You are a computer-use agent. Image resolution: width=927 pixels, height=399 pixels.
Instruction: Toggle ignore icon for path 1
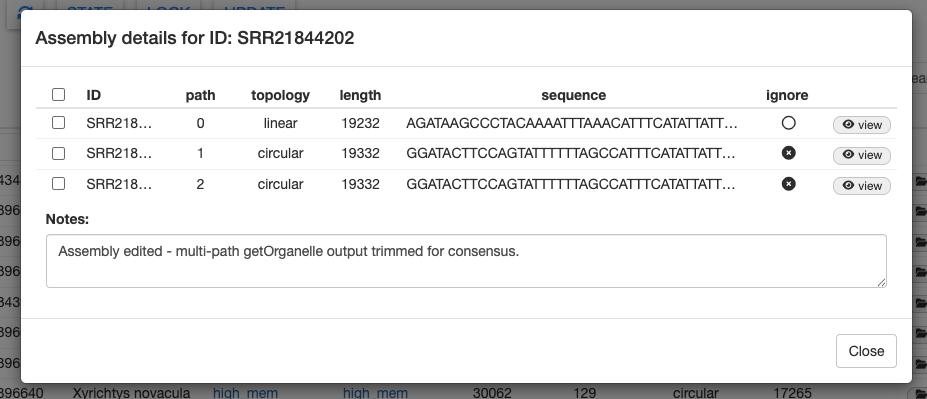click(x=788, y=153)
